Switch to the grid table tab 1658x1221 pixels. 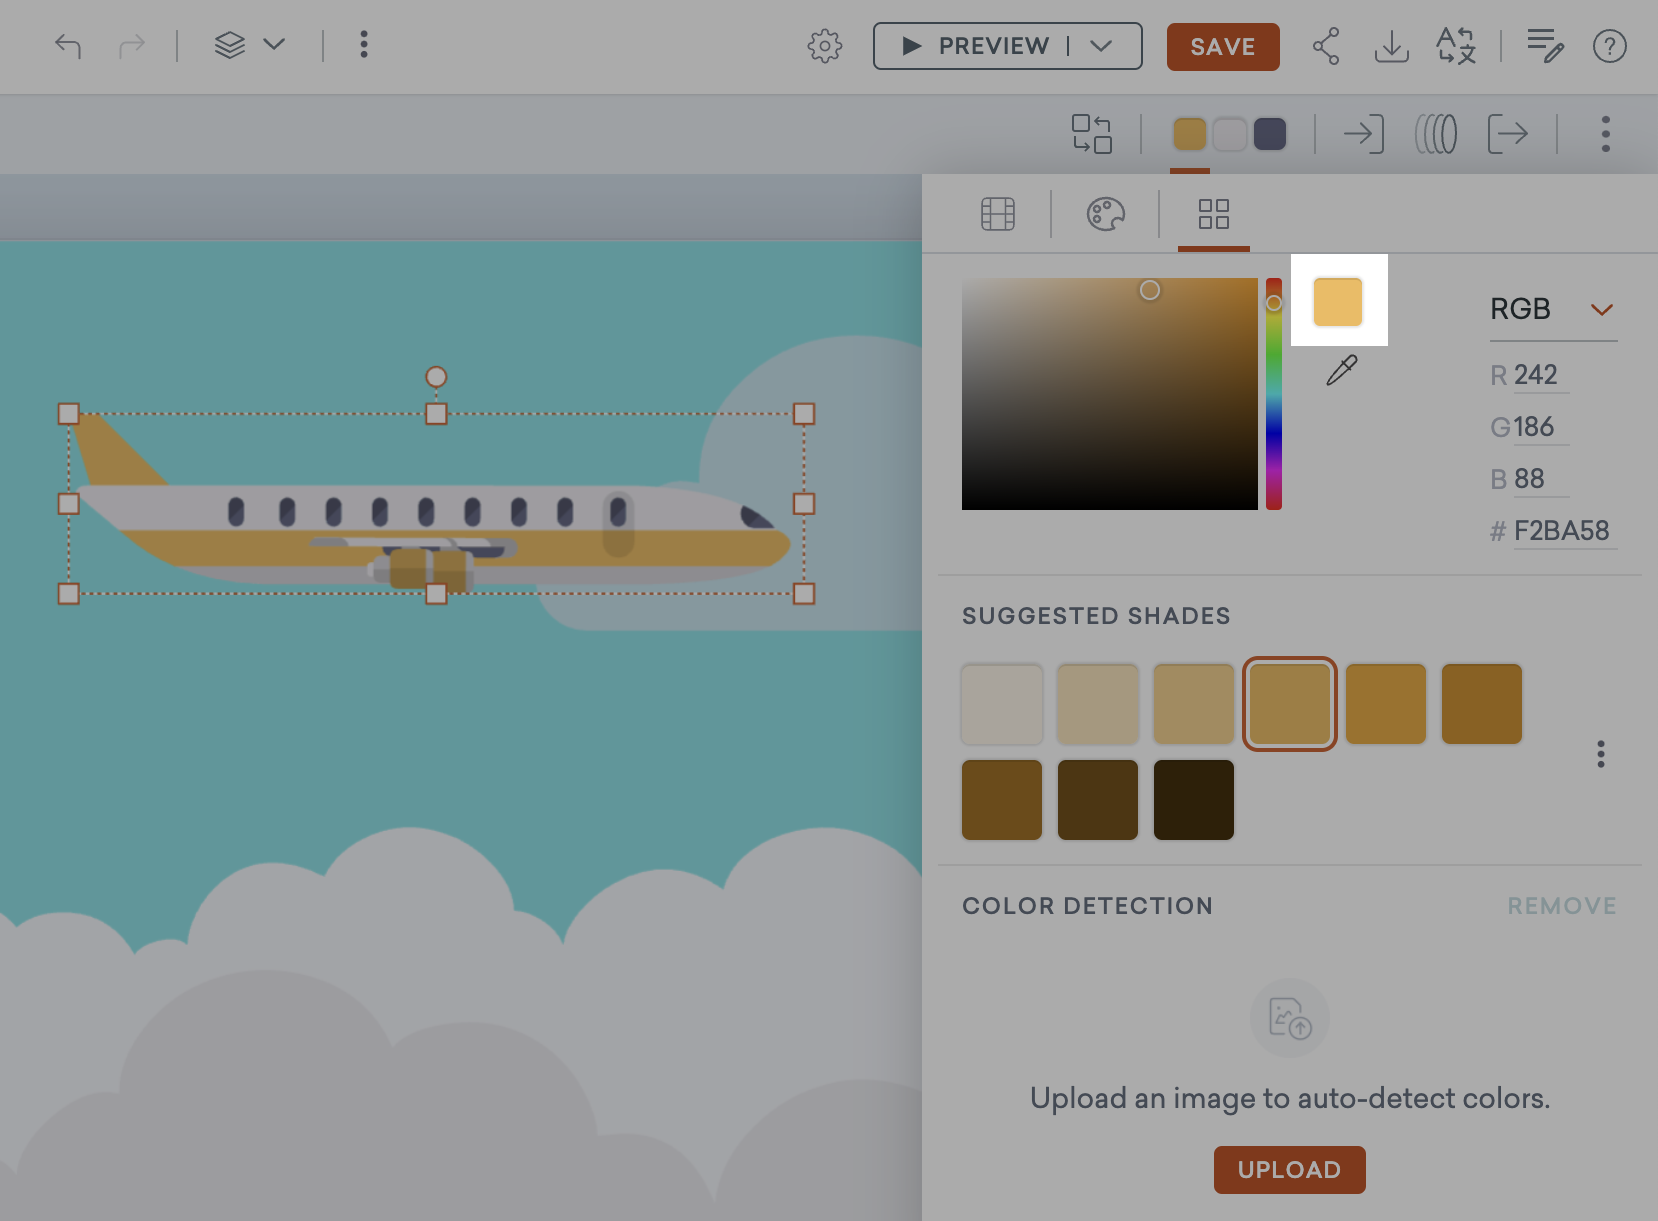(998, 214)
